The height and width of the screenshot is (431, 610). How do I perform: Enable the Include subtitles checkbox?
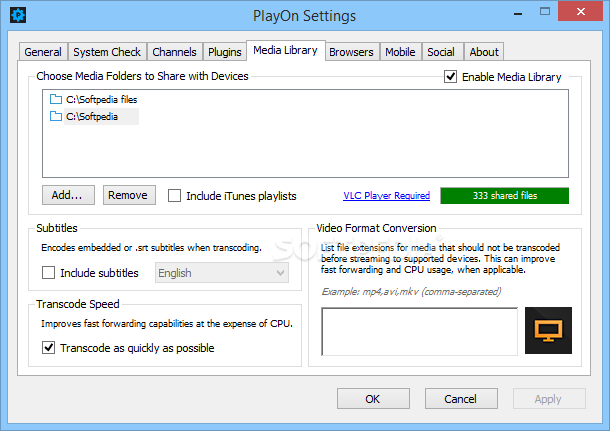coord(48,272)
